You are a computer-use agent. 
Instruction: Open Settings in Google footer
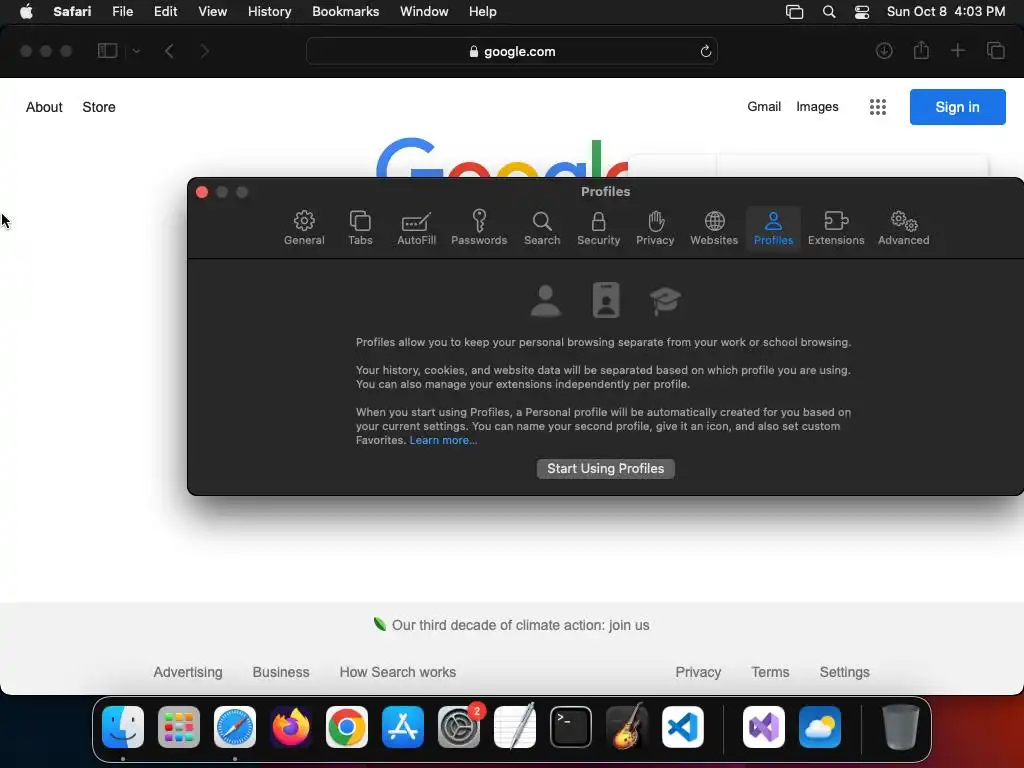pyautogui.click(x=844, y=672)
